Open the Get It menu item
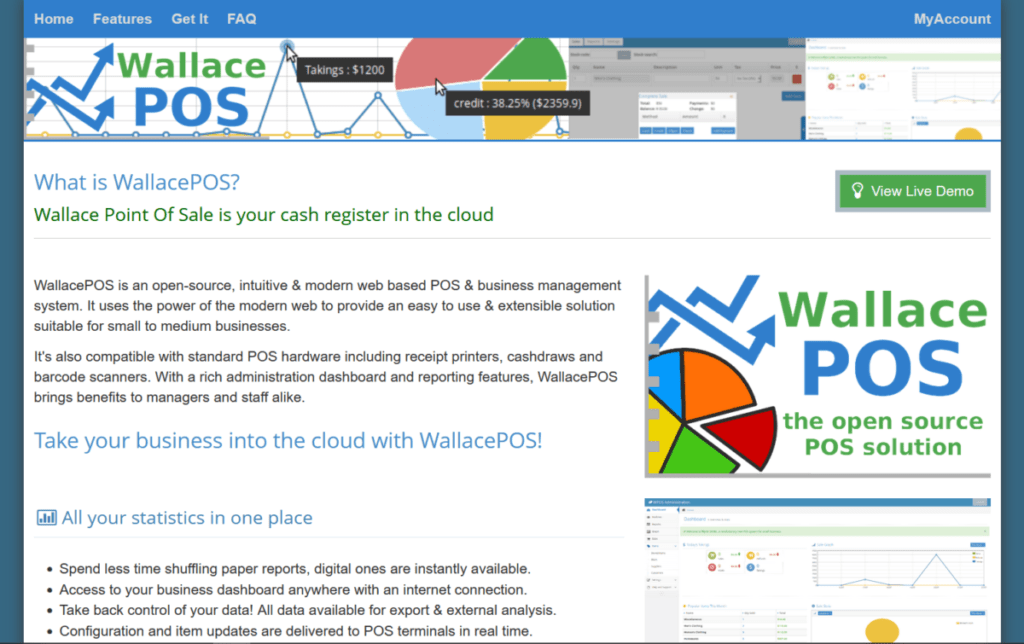 coord(189,19)
